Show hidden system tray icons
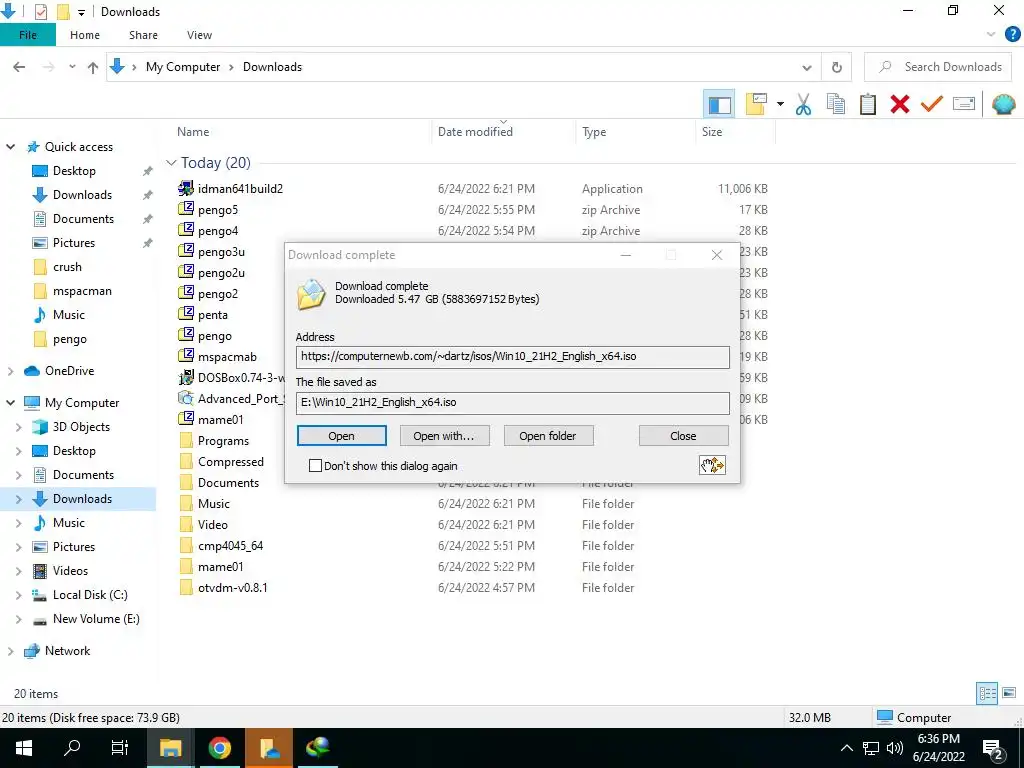Viewport: 1024px width, 768px height. [x=846, y=748]
